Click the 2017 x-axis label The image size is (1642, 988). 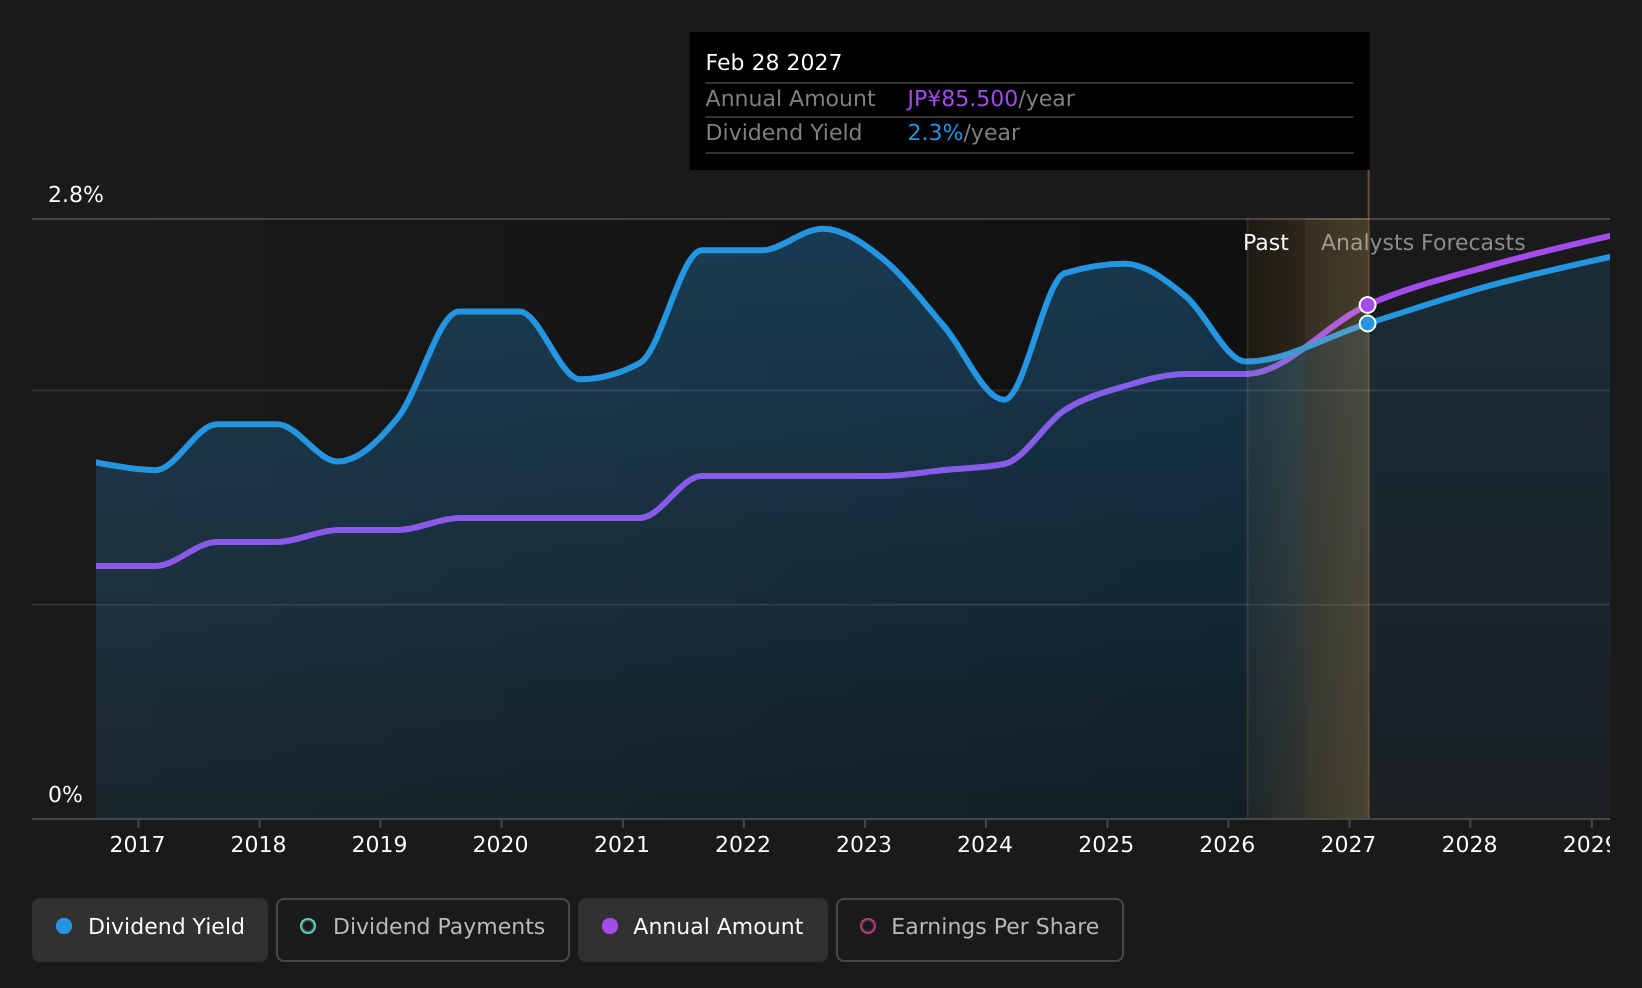[x=137, y=845]
